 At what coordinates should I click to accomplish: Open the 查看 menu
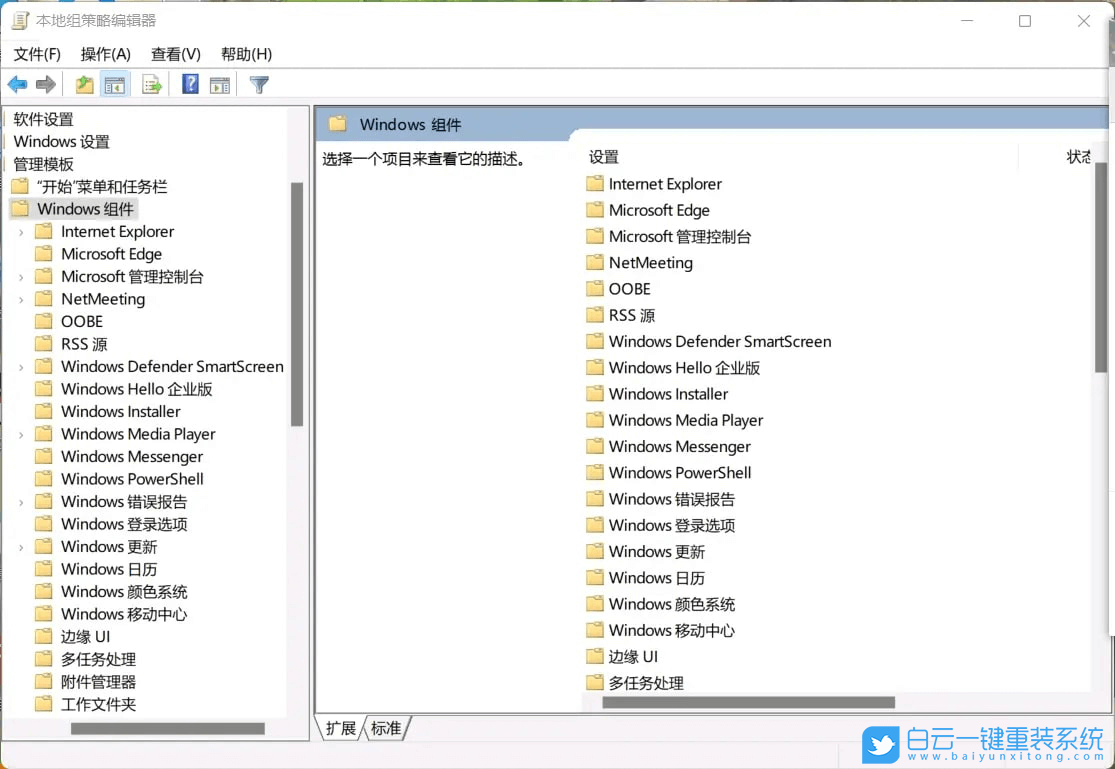click(175, 54)
